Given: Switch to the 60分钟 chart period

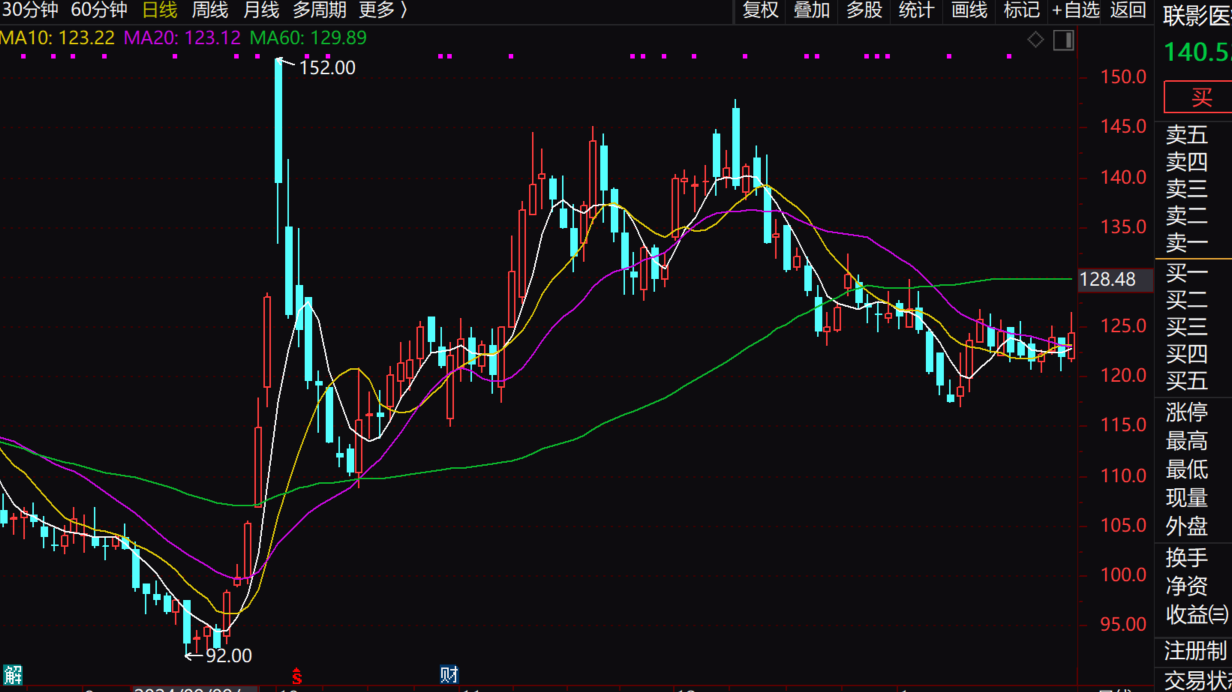Looking at the screenshot, I should (99, 11).
